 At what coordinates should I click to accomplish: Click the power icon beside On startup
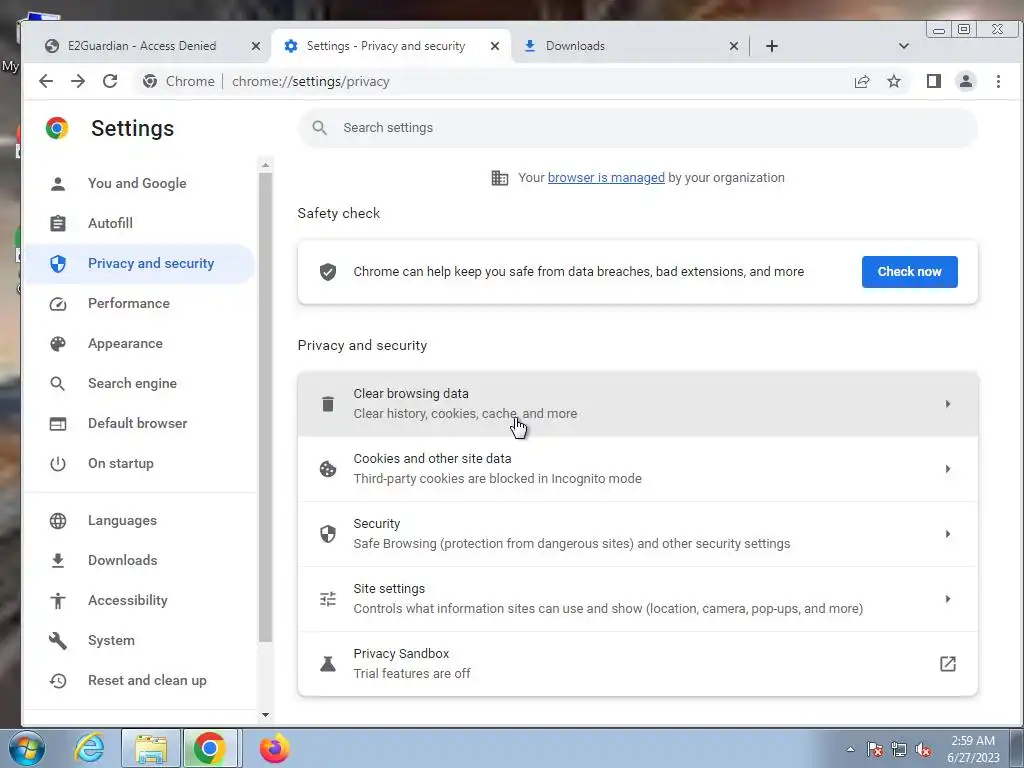point(57,464)
